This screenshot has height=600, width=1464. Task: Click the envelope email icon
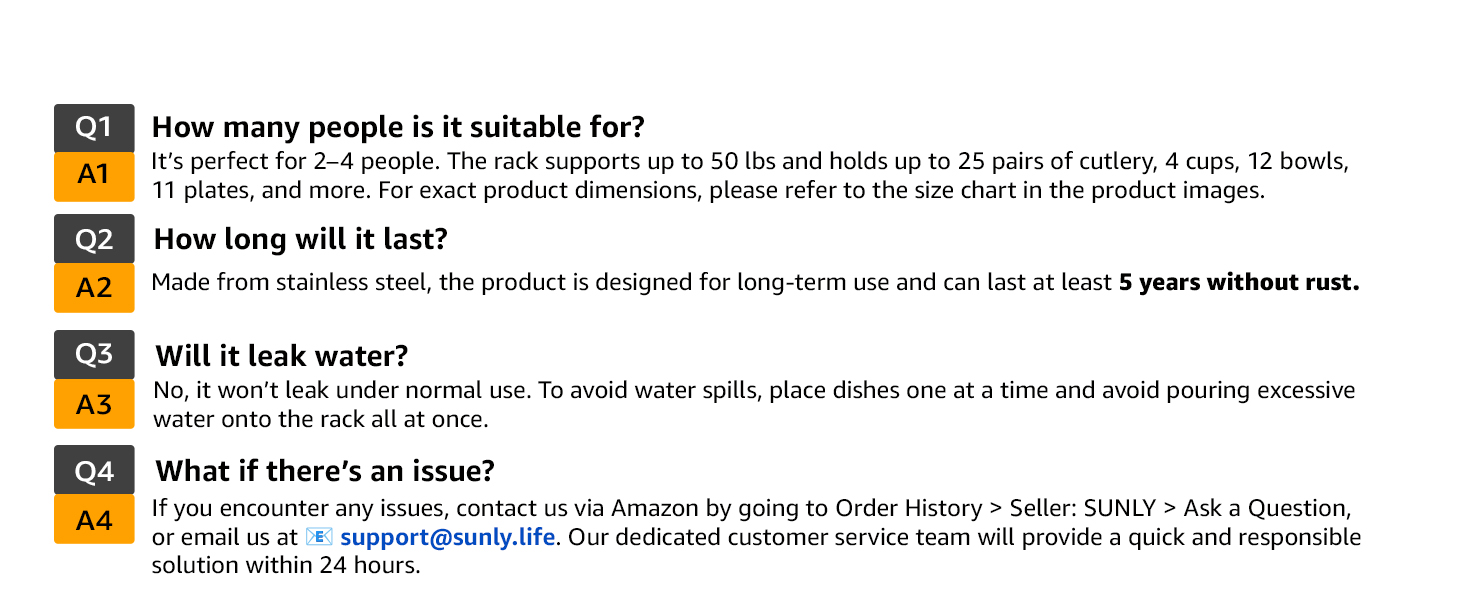320,537
